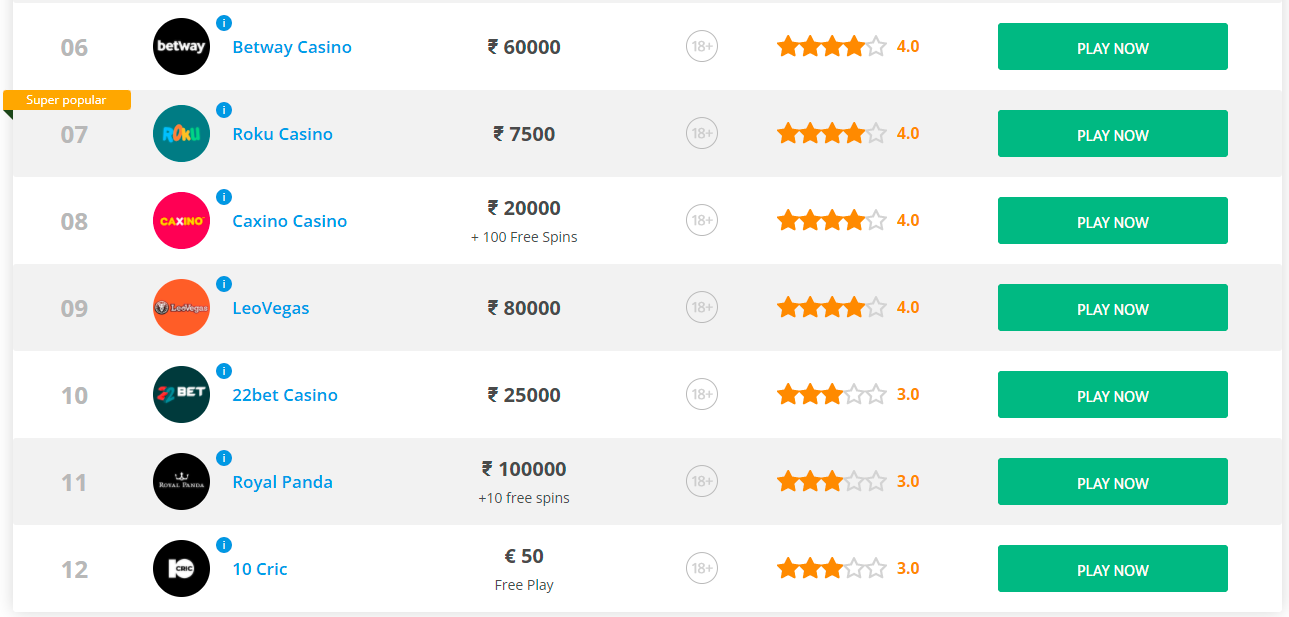1289x617 pixels.
Task: Hit Play Now for 22bet Casino
Action: (x=1112, y=395)
